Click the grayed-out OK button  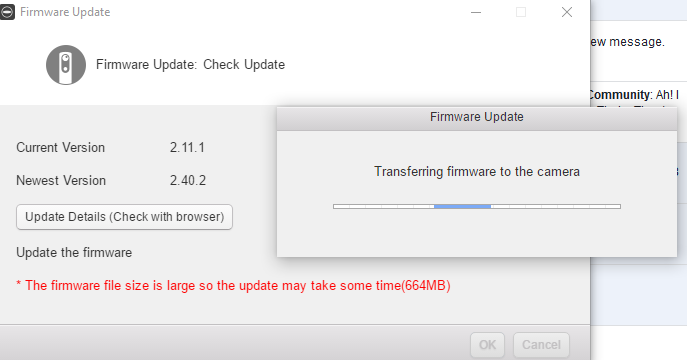click(x=487, y=345)
